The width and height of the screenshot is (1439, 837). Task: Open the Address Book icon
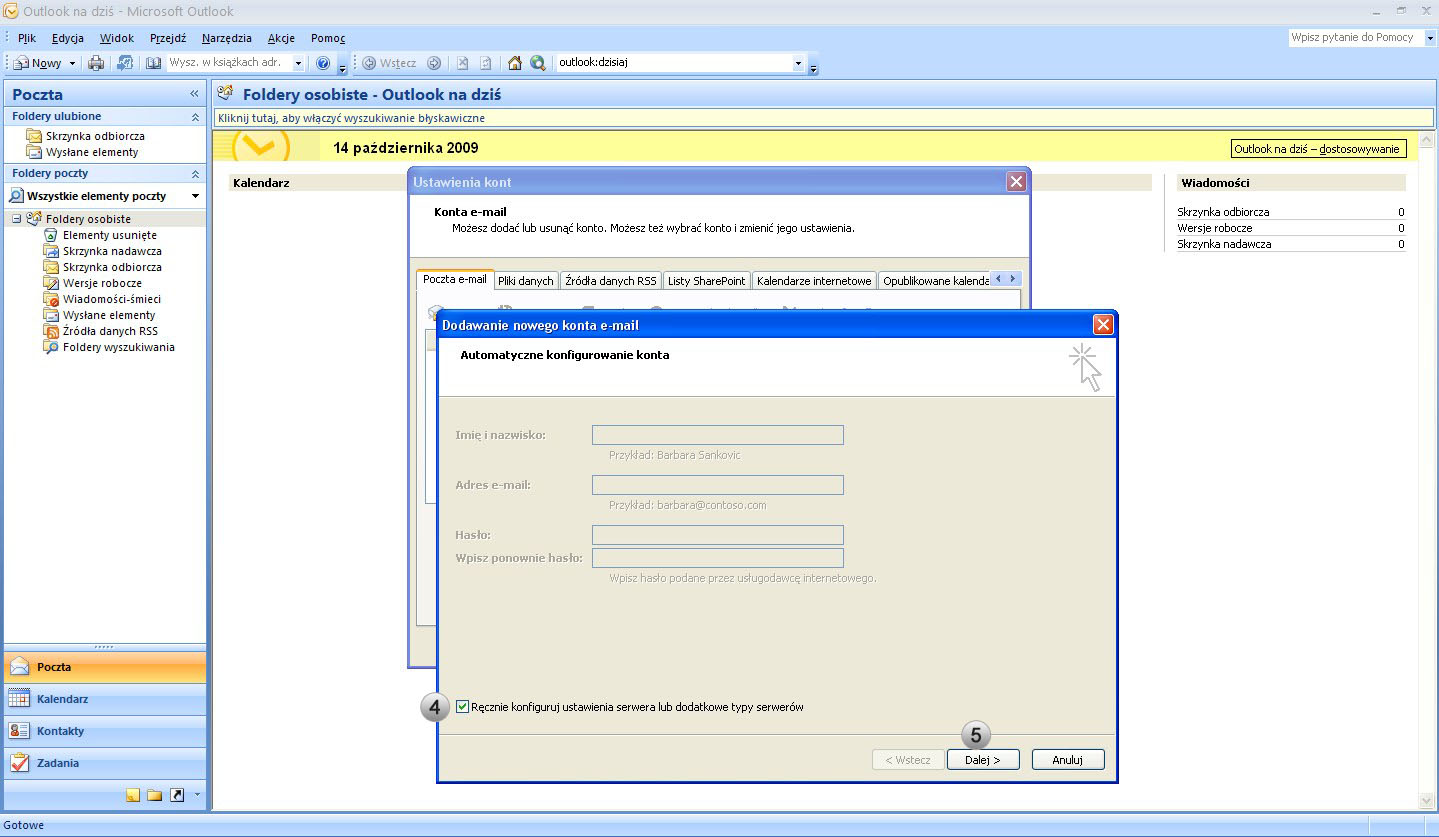click(153, 63)
